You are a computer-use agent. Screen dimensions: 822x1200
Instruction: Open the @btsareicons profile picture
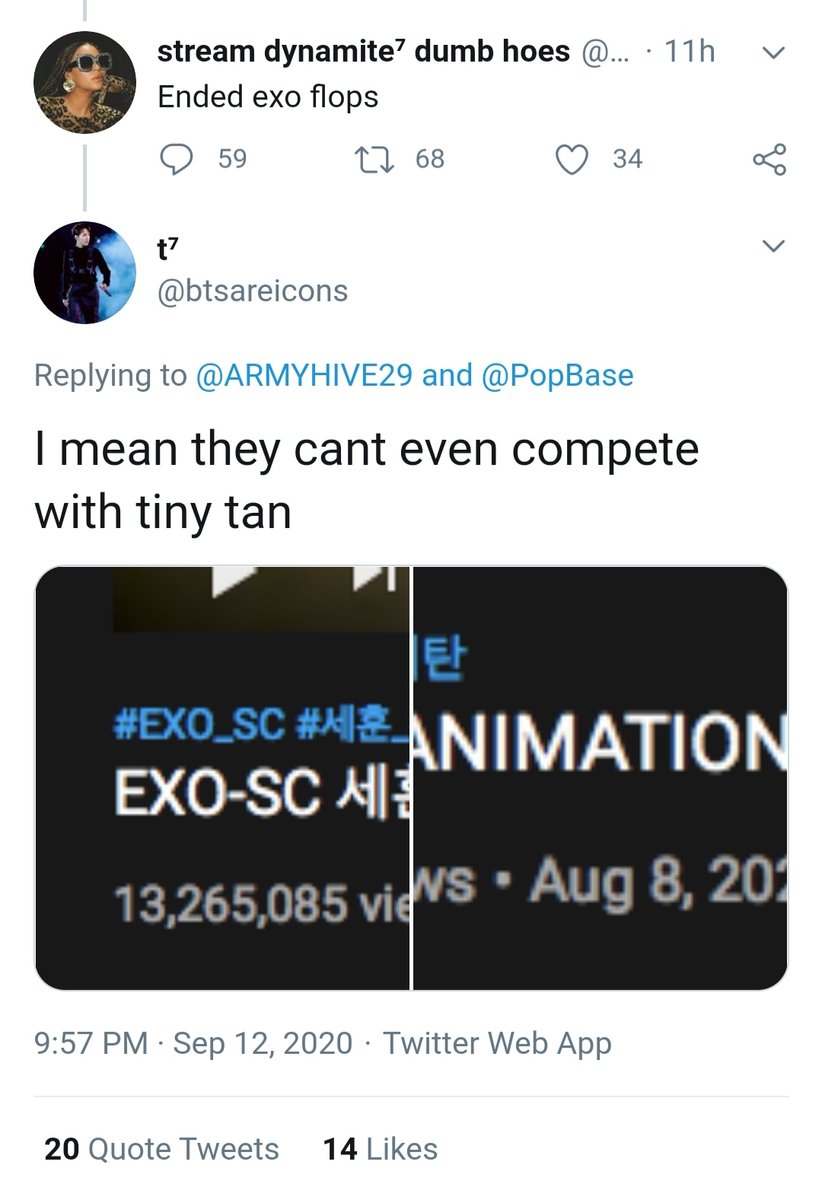[x=84, y=272]
